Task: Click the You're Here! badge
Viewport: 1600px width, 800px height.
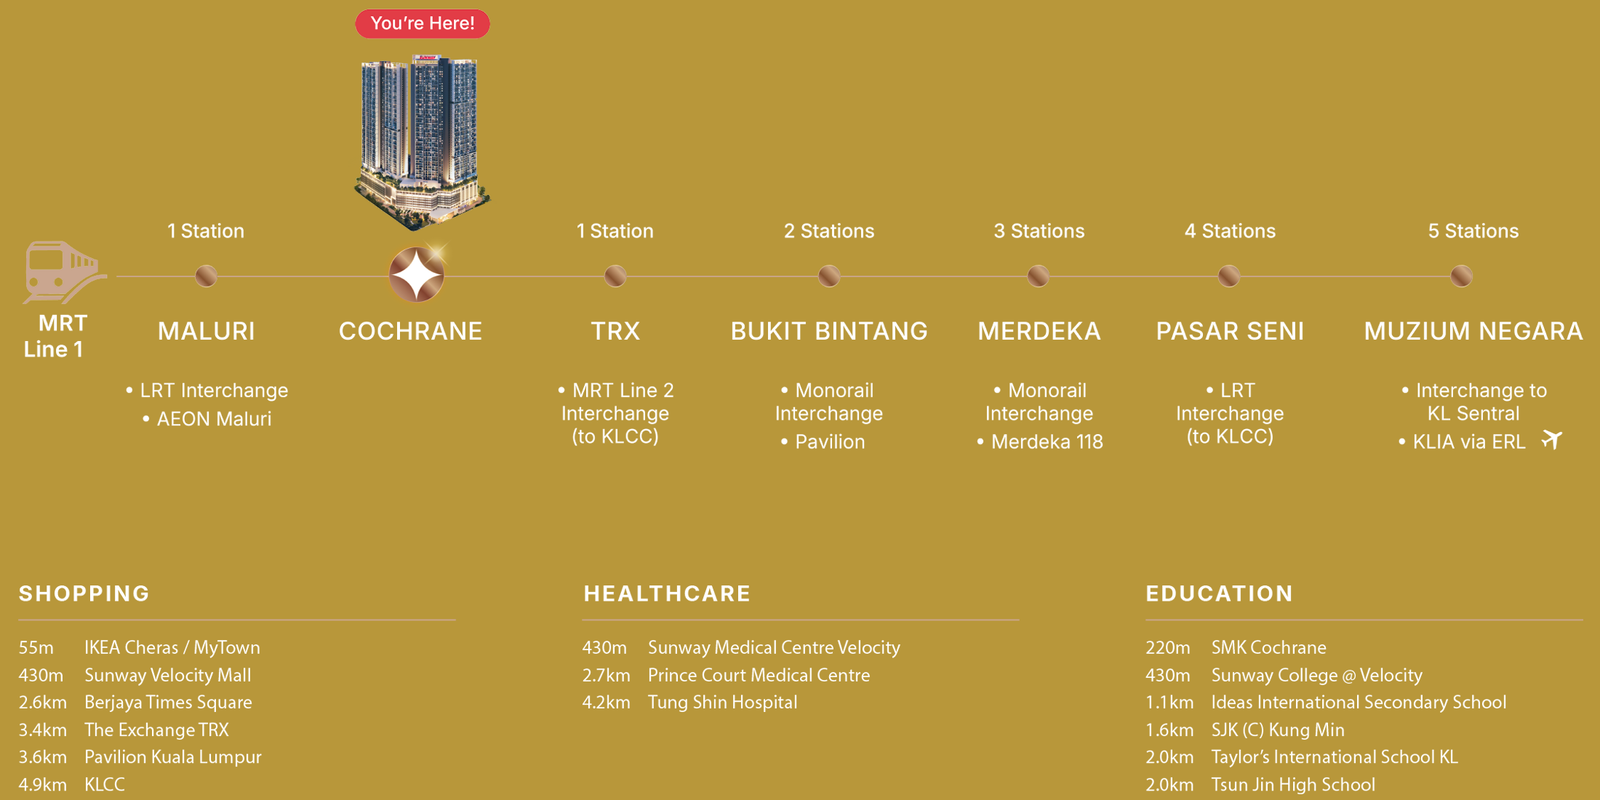Action: tap(422, 23)
